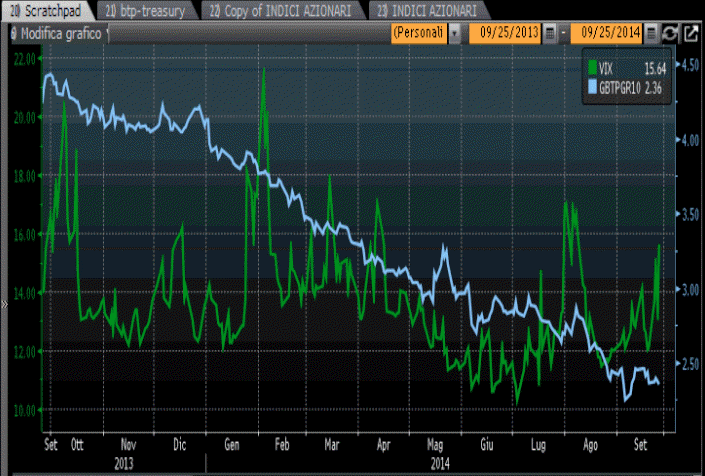Open calendar picker for end date 09/25/2014
This screenshot has width=705, height=476.
point(651,33)
